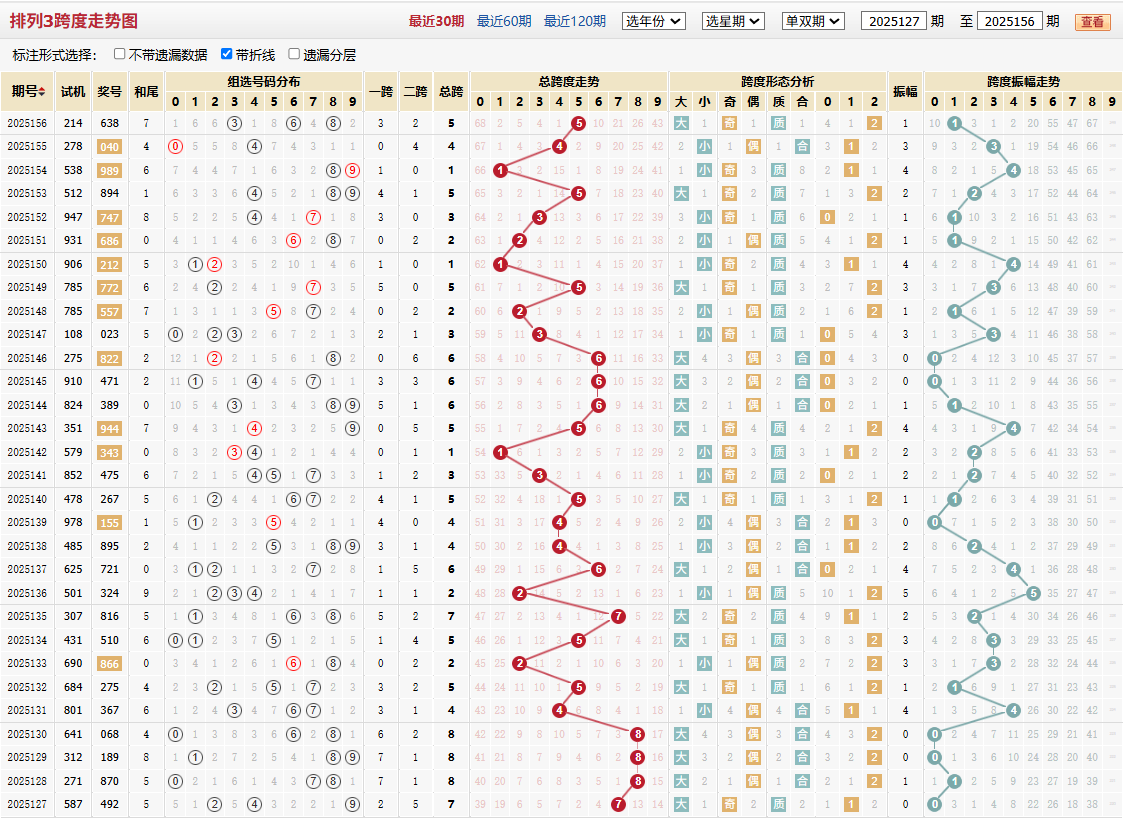1123x819 pixels.
Task: Open the 选星期 weekday dropdown
Action: point(733,21)
